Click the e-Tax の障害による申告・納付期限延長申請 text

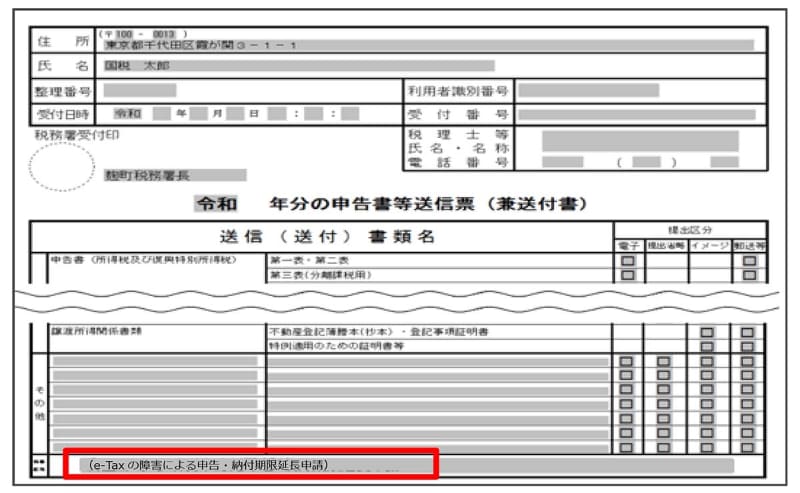pos(208,465)
